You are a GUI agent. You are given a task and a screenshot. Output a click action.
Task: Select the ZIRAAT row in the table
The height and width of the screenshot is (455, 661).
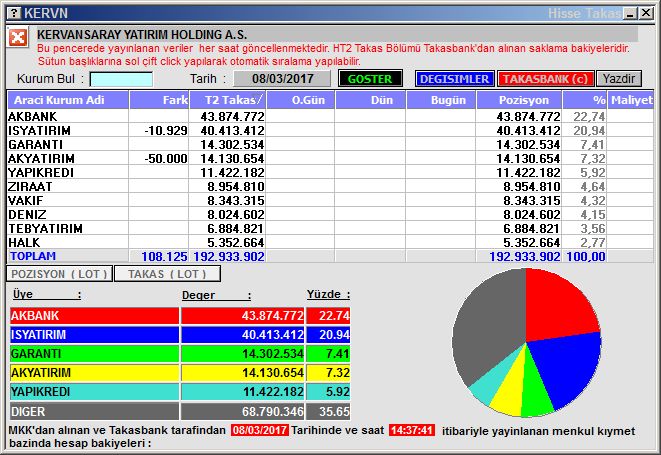330,186
